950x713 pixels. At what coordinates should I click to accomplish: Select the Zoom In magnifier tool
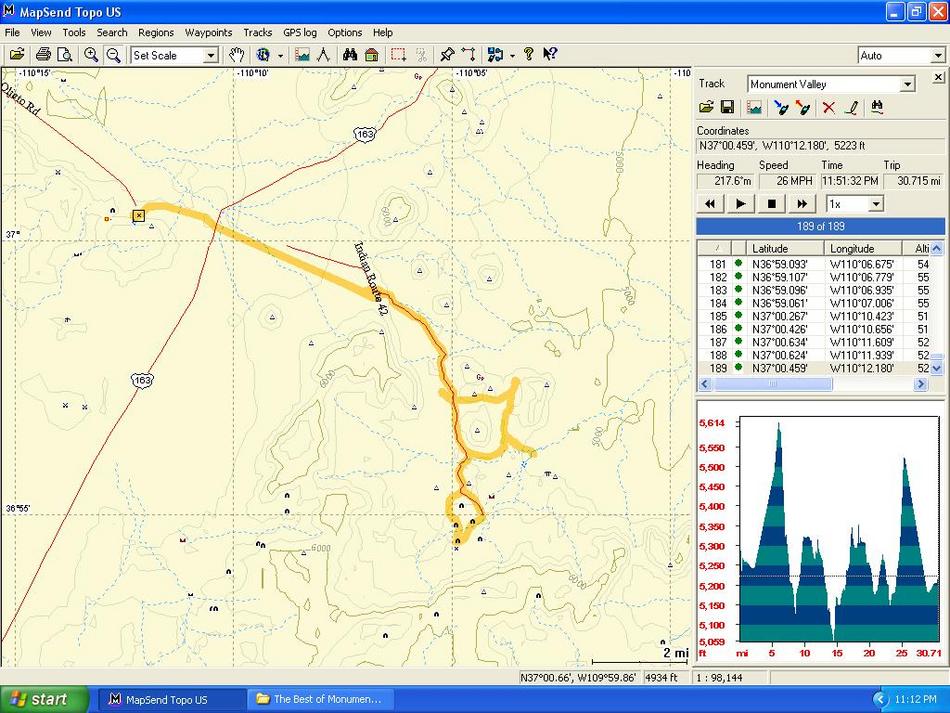(91, 55)
